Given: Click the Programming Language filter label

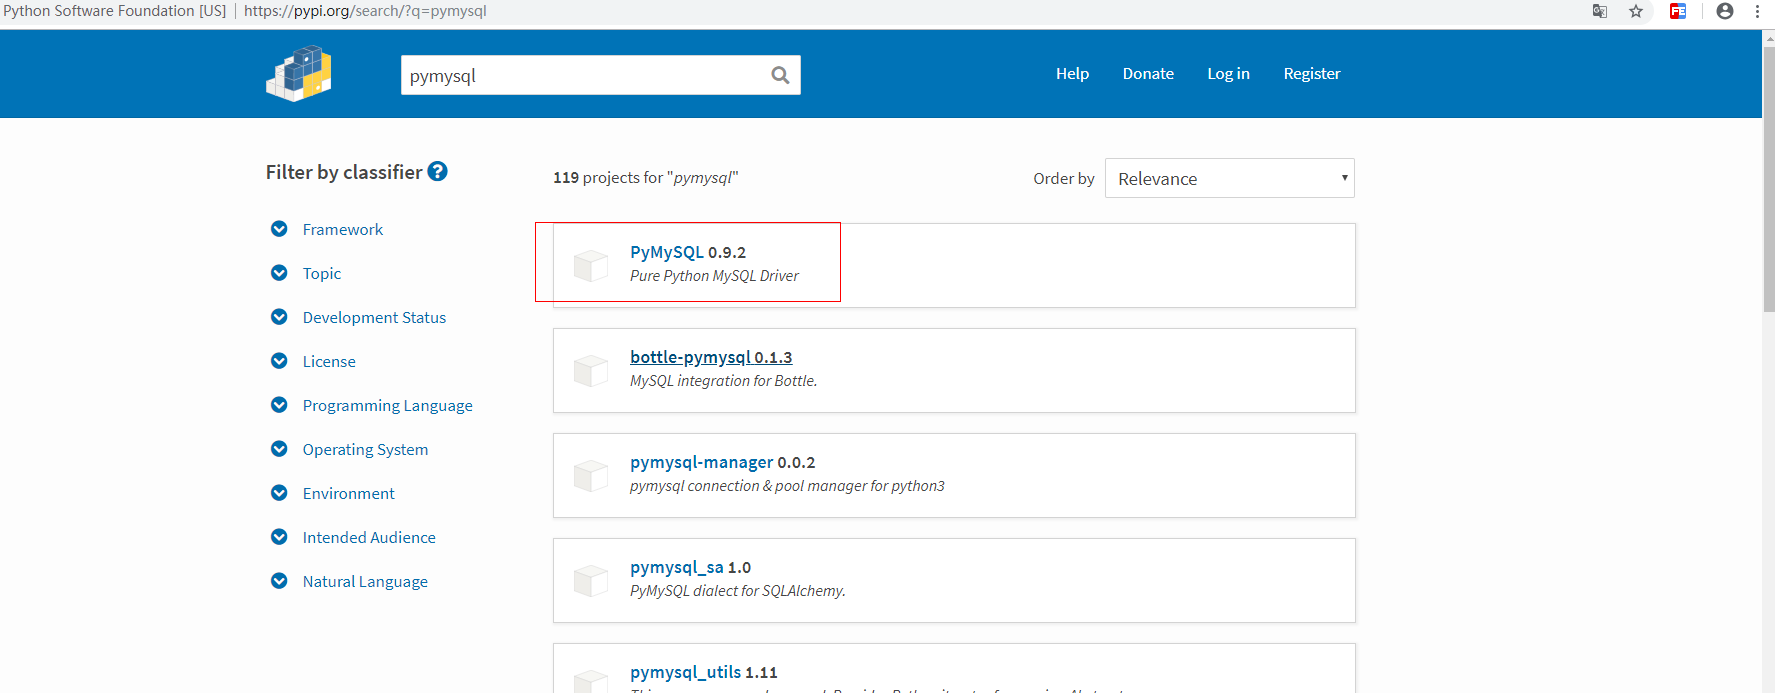Looking at the screenshot, I should click(388, 405).
